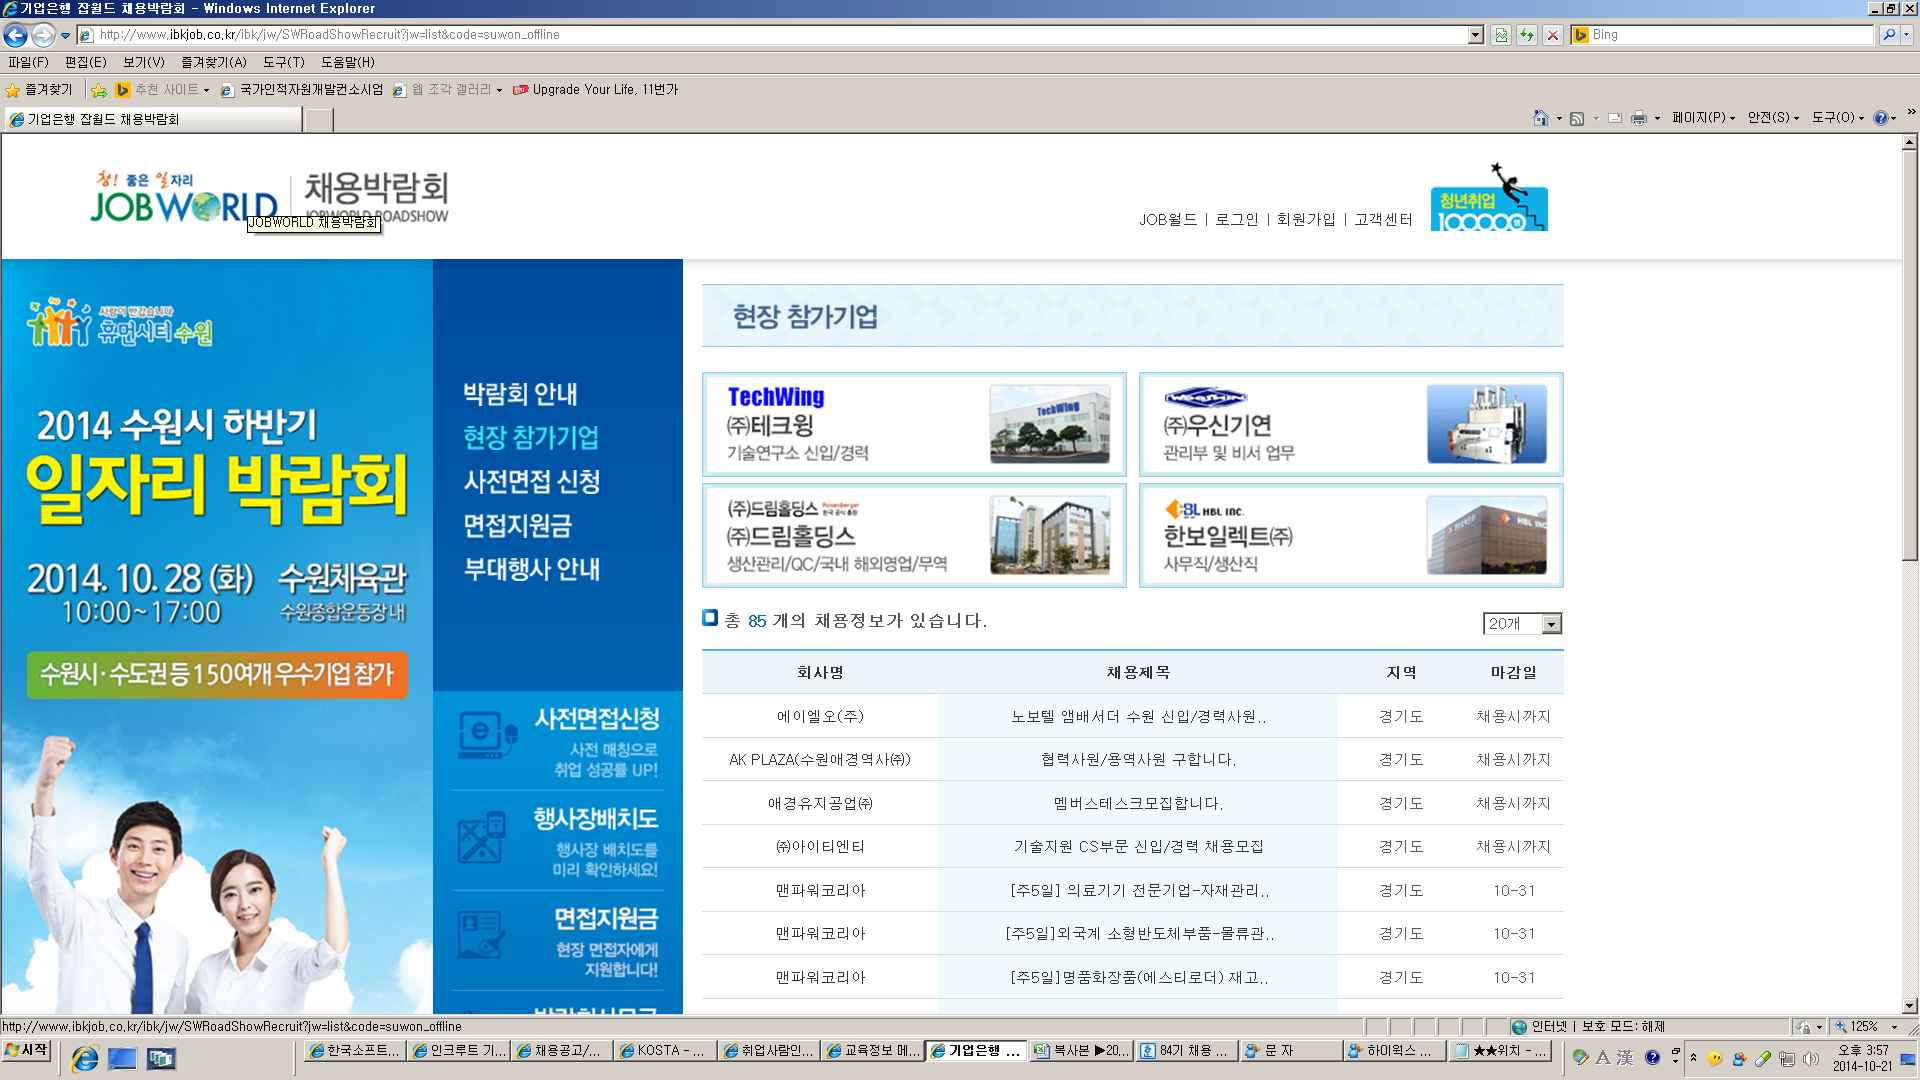
Task: Open the 즐겨찾기 favorites star button
Action: [x=40, y=90]
